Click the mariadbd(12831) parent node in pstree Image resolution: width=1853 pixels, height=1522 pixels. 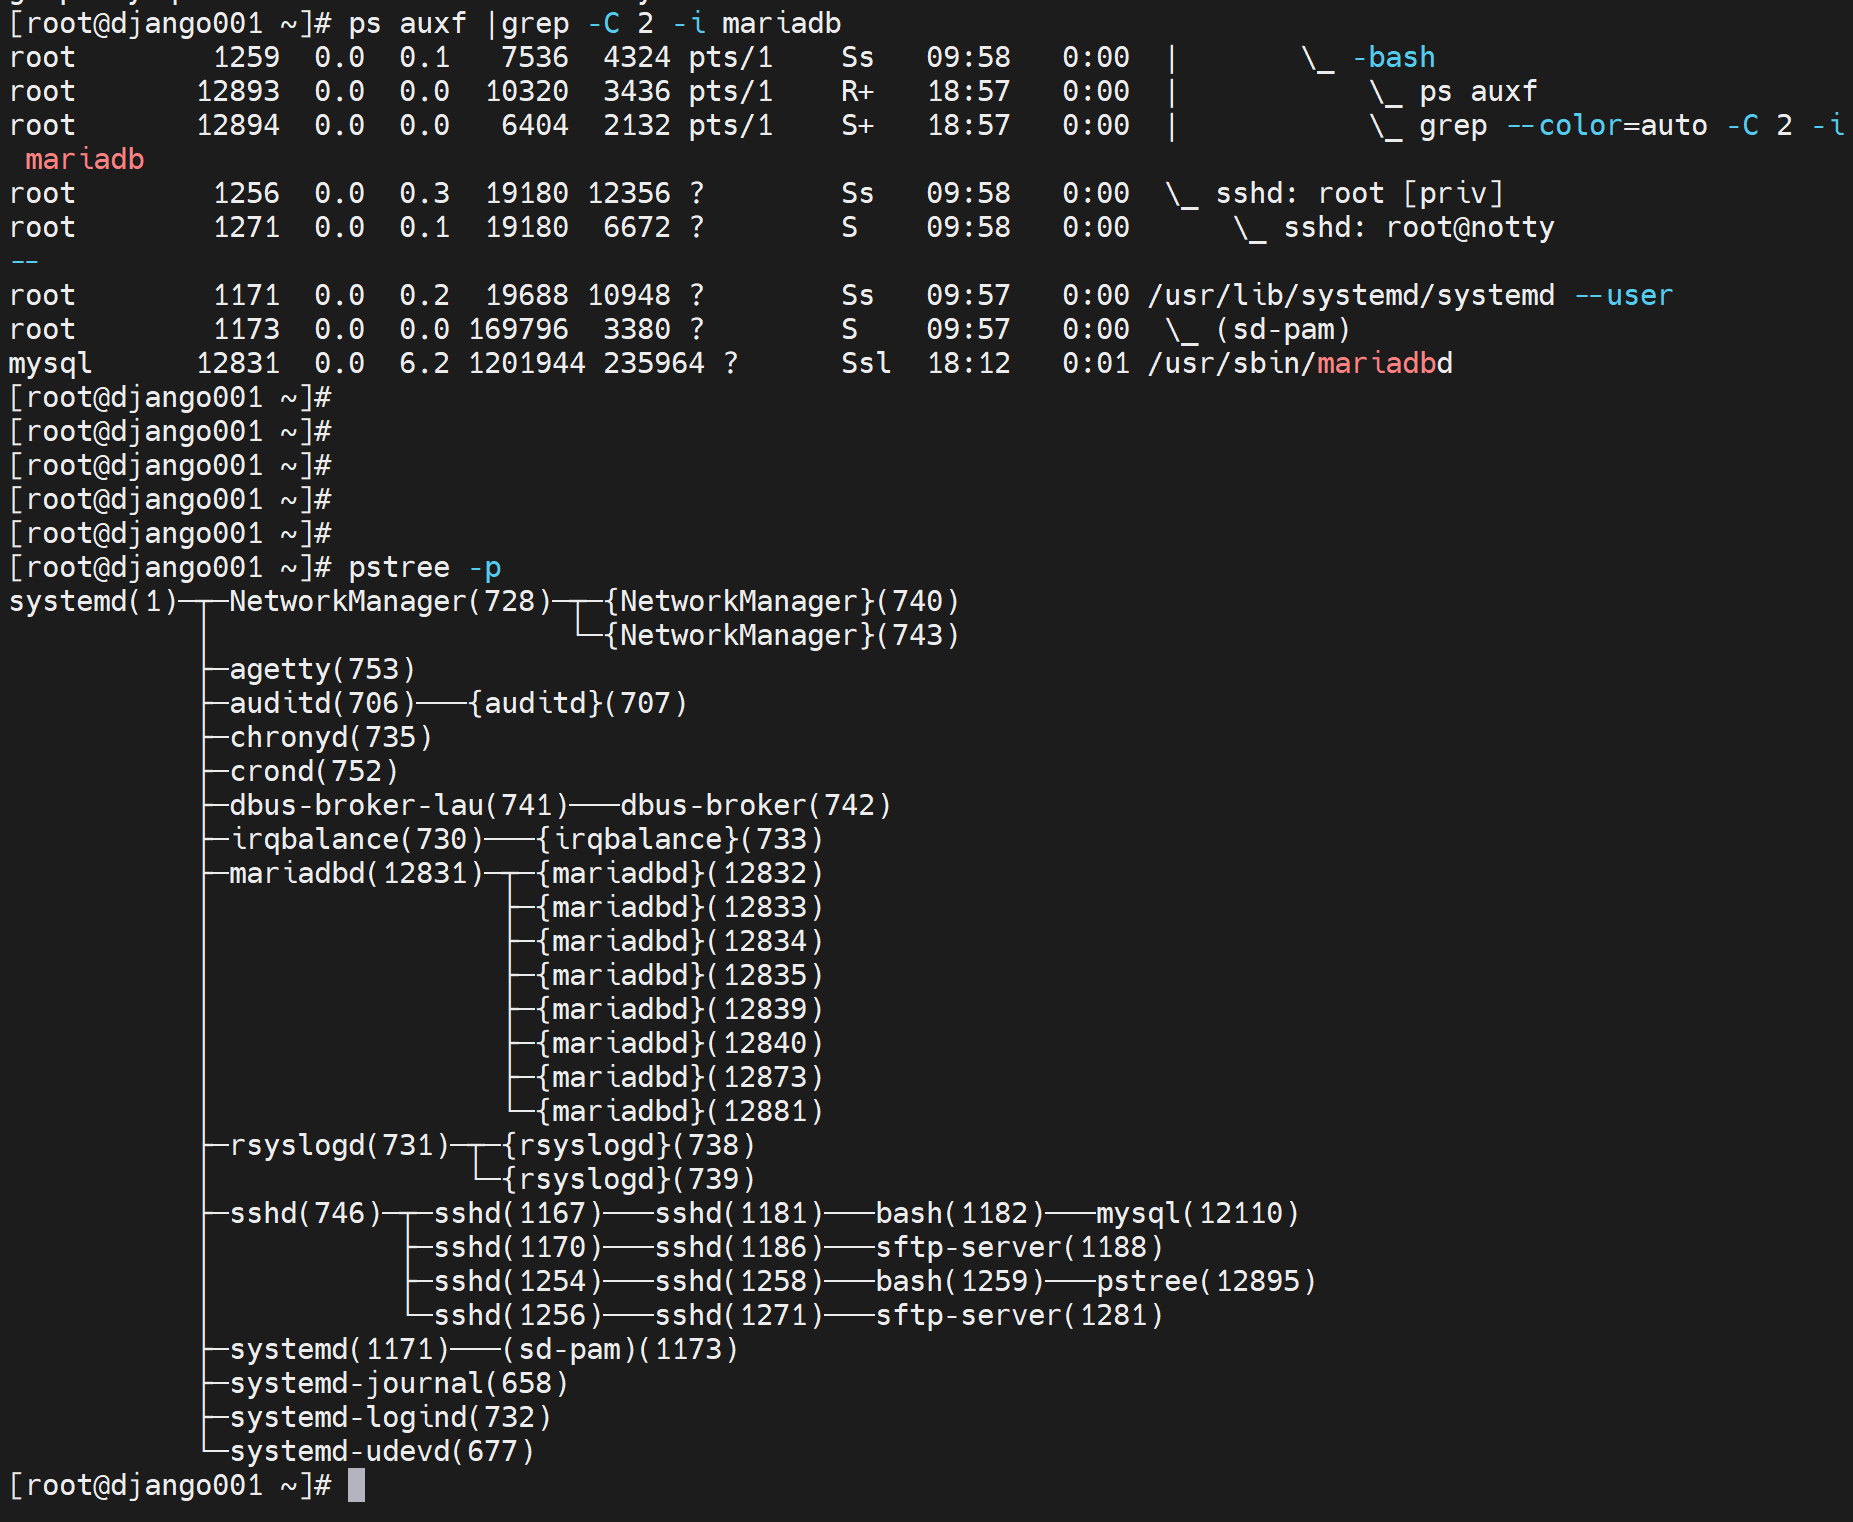[x=356, y=873]
